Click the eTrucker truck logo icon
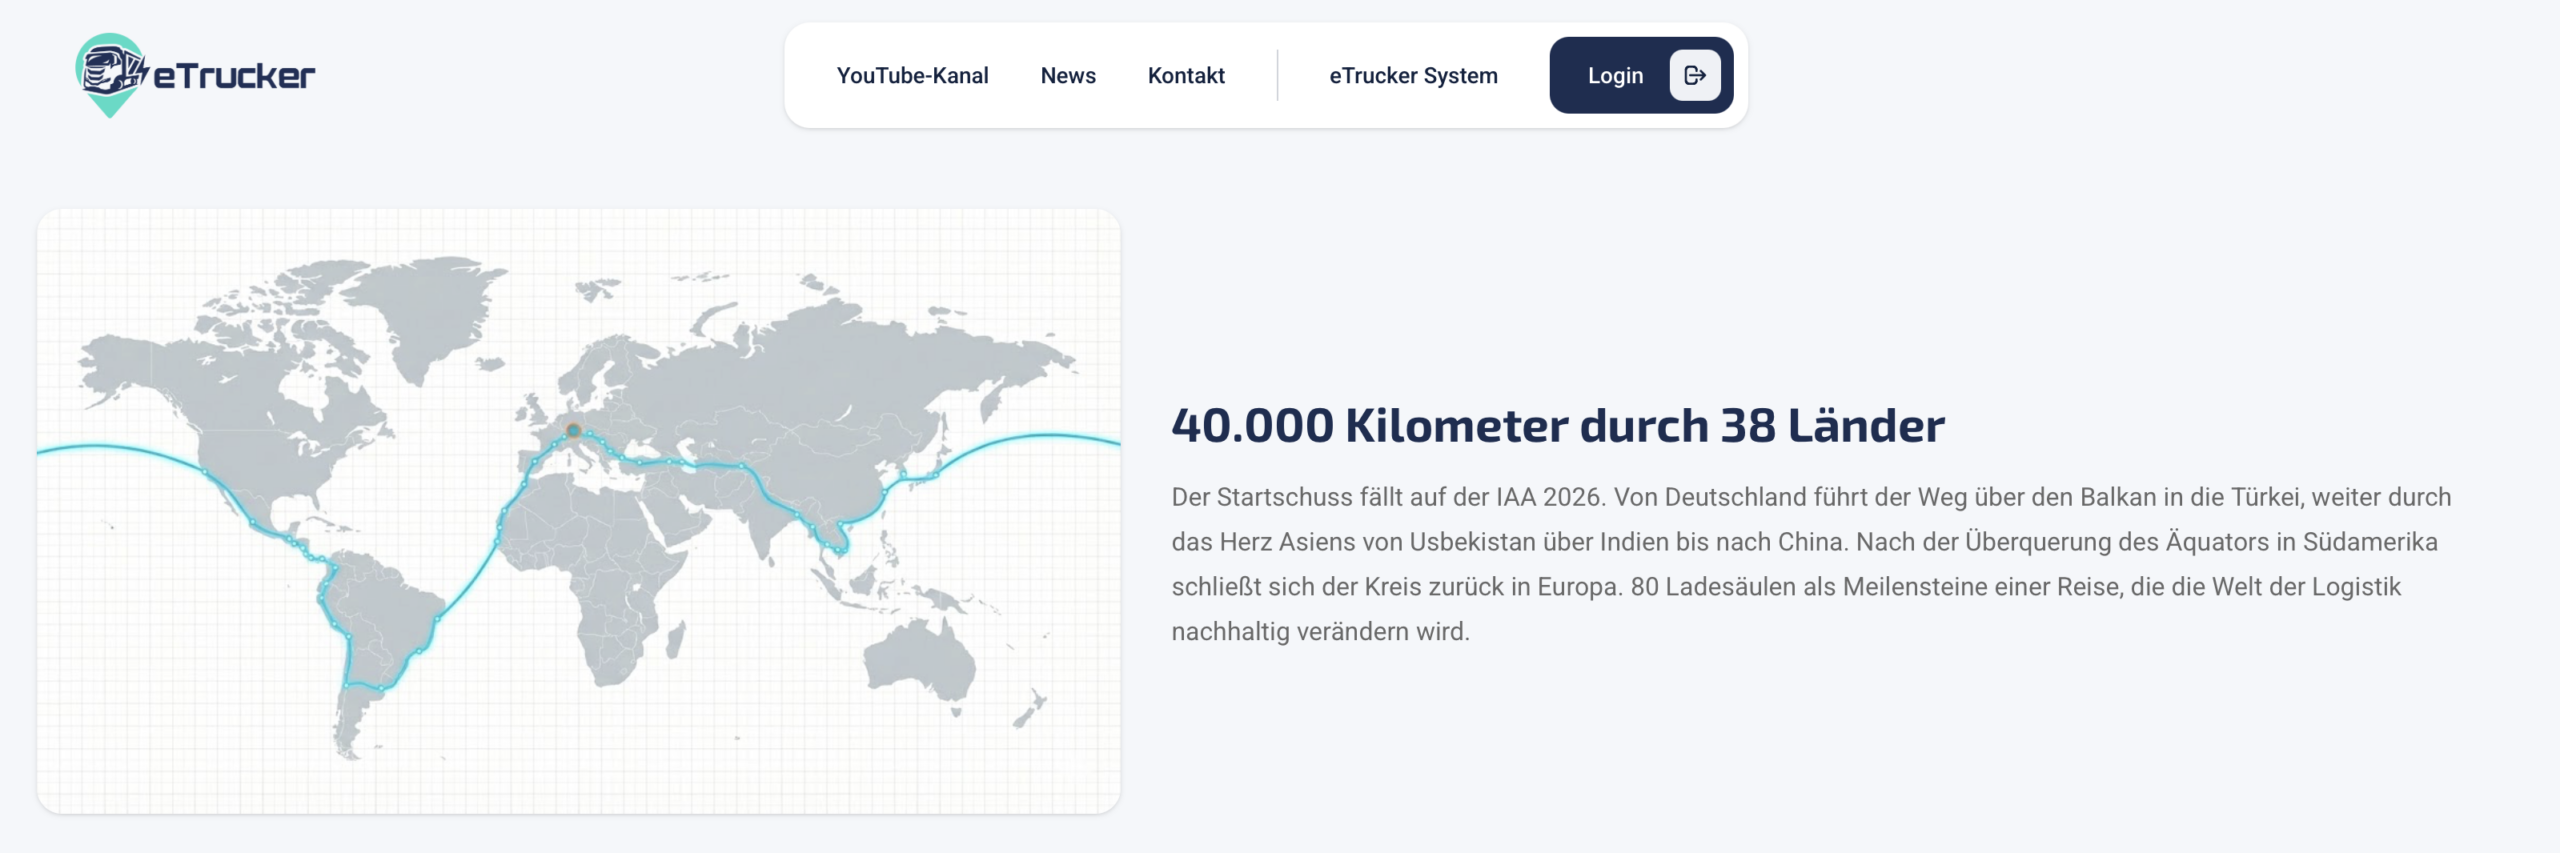 (111, 75)
